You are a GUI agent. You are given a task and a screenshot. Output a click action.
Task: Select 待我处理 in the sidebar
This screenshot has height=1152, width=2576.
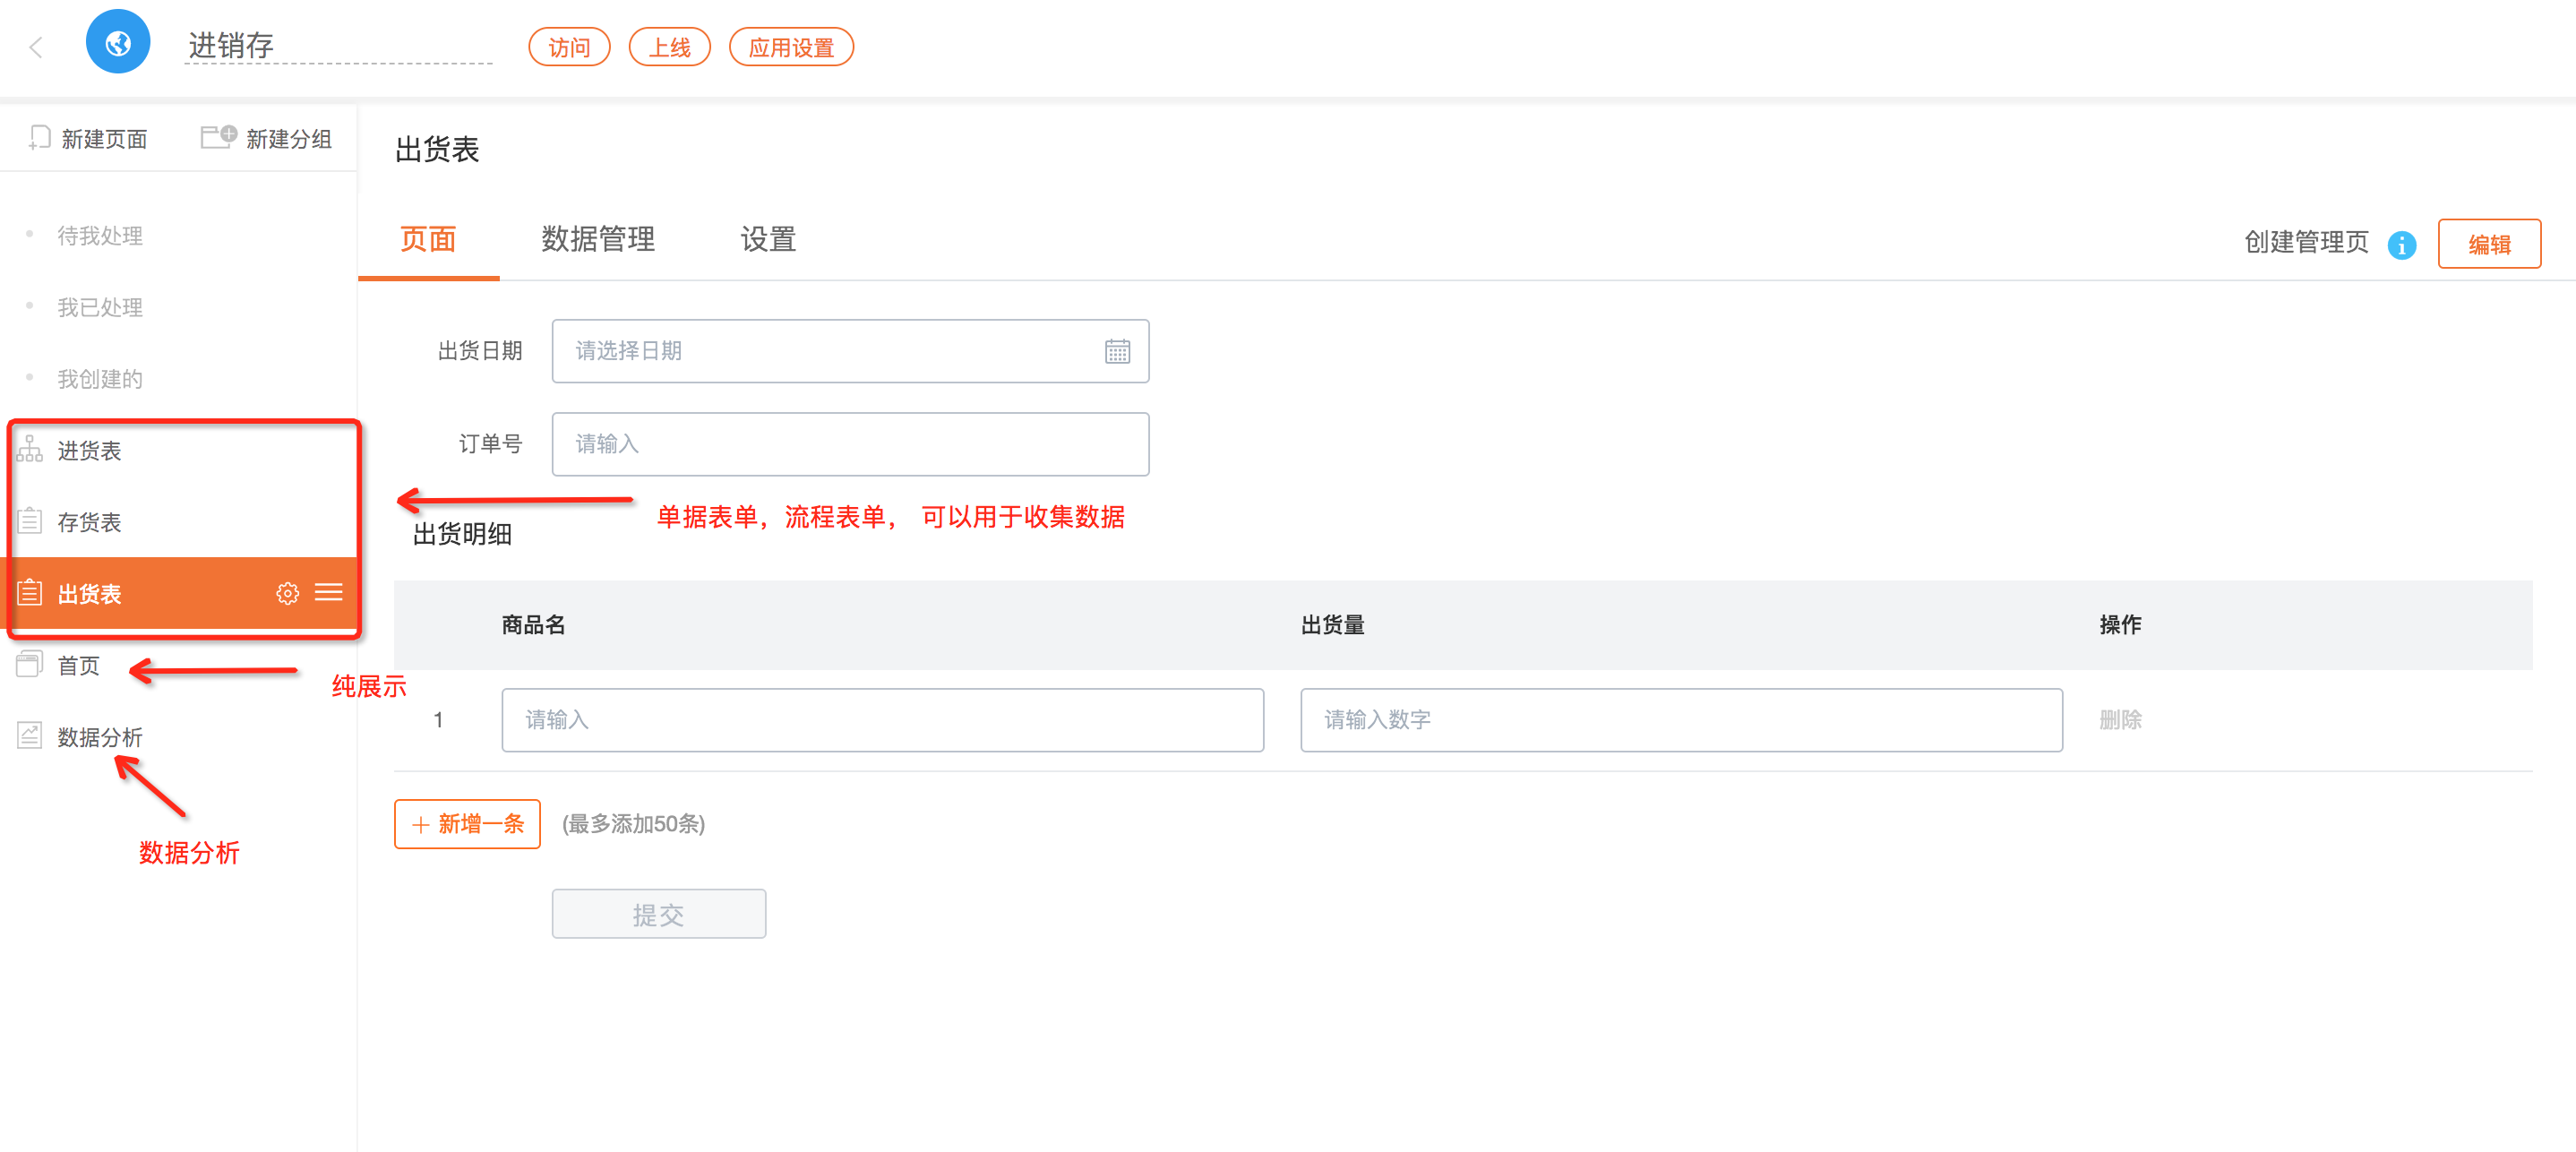[99, 236]
